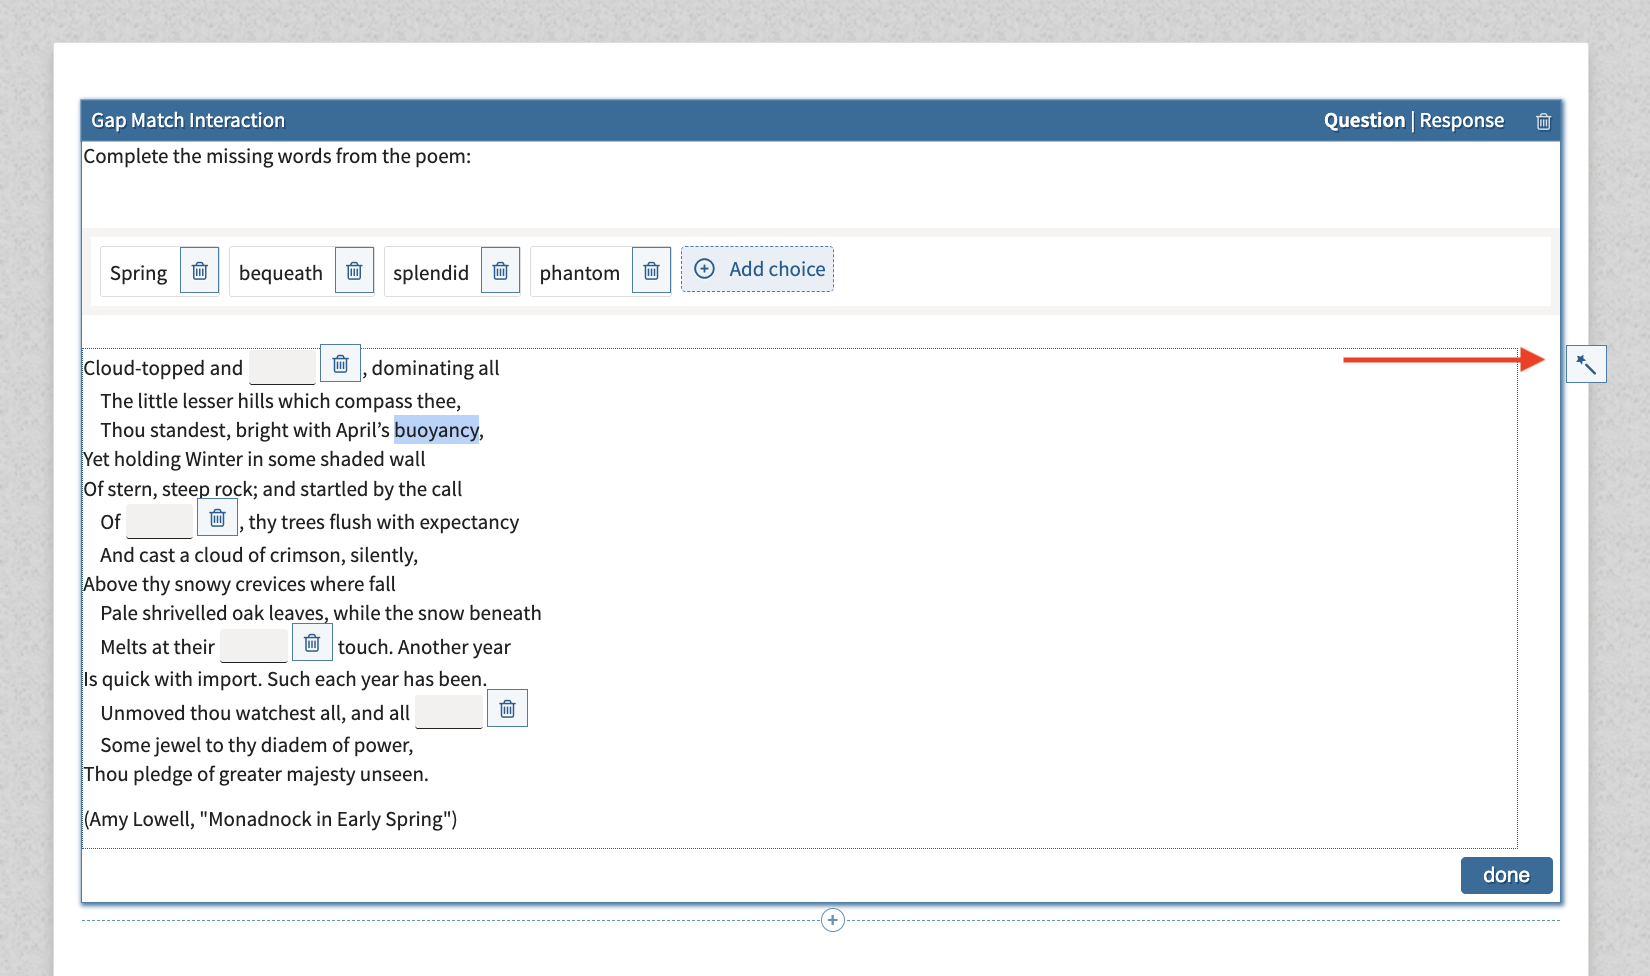Delete gap after 'Melts at their'

(312, 642)
